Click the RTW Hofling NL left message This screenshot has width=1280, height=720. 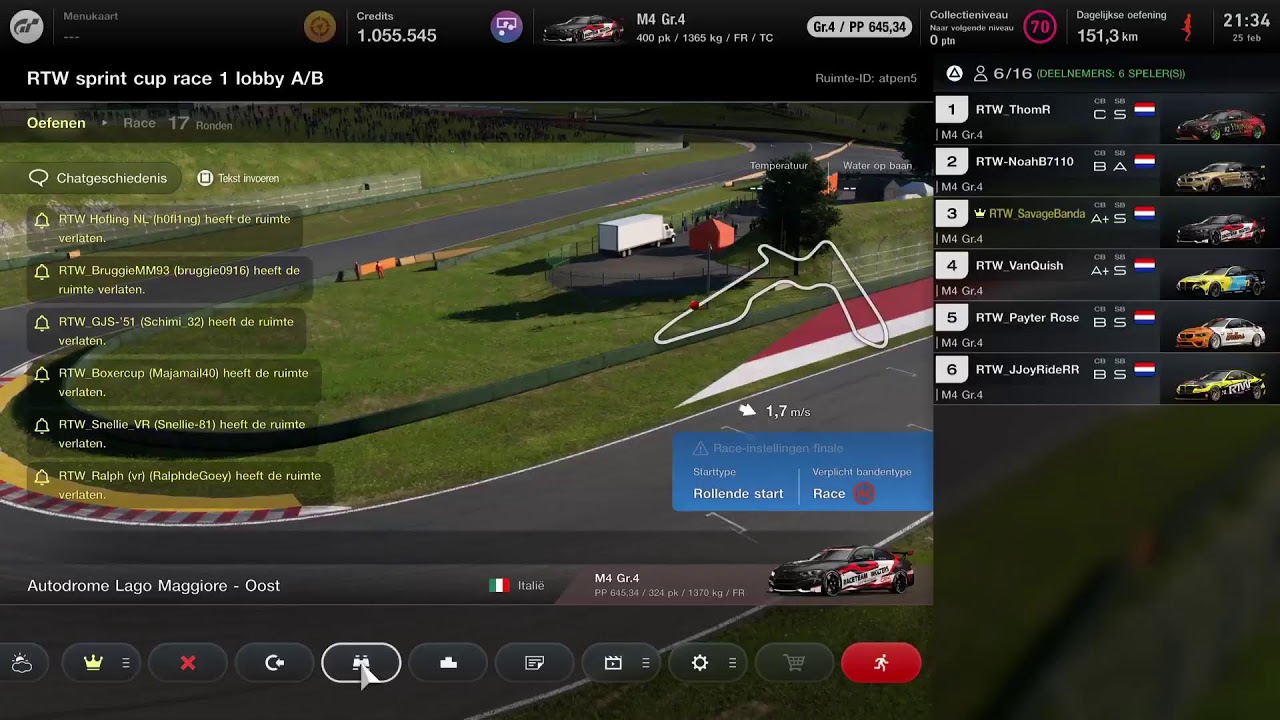pos(163,228)
